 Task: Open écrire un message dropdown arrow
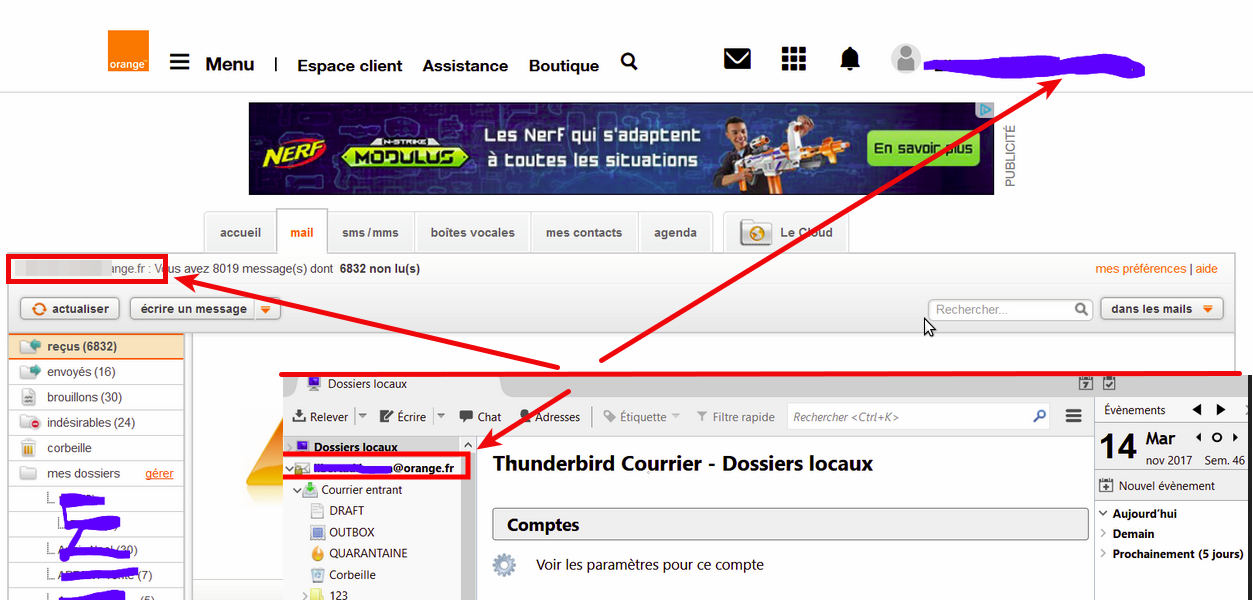266,309
